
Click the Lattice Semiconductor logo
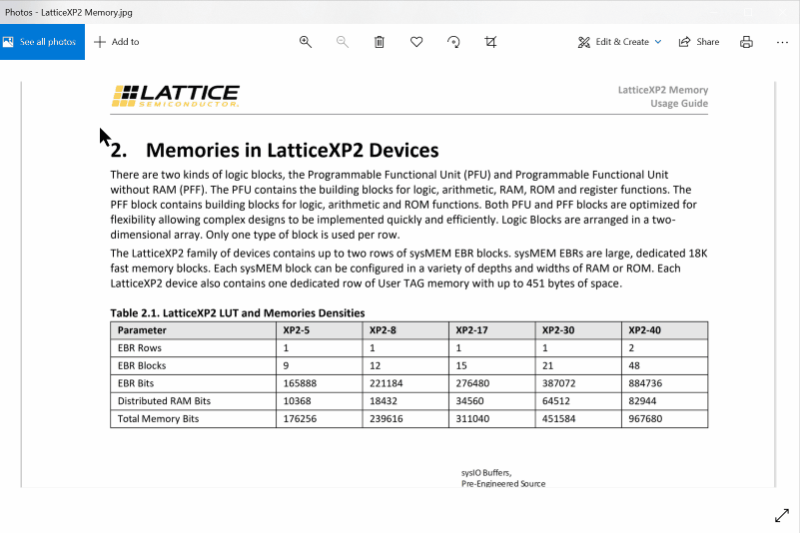point(175,96)
